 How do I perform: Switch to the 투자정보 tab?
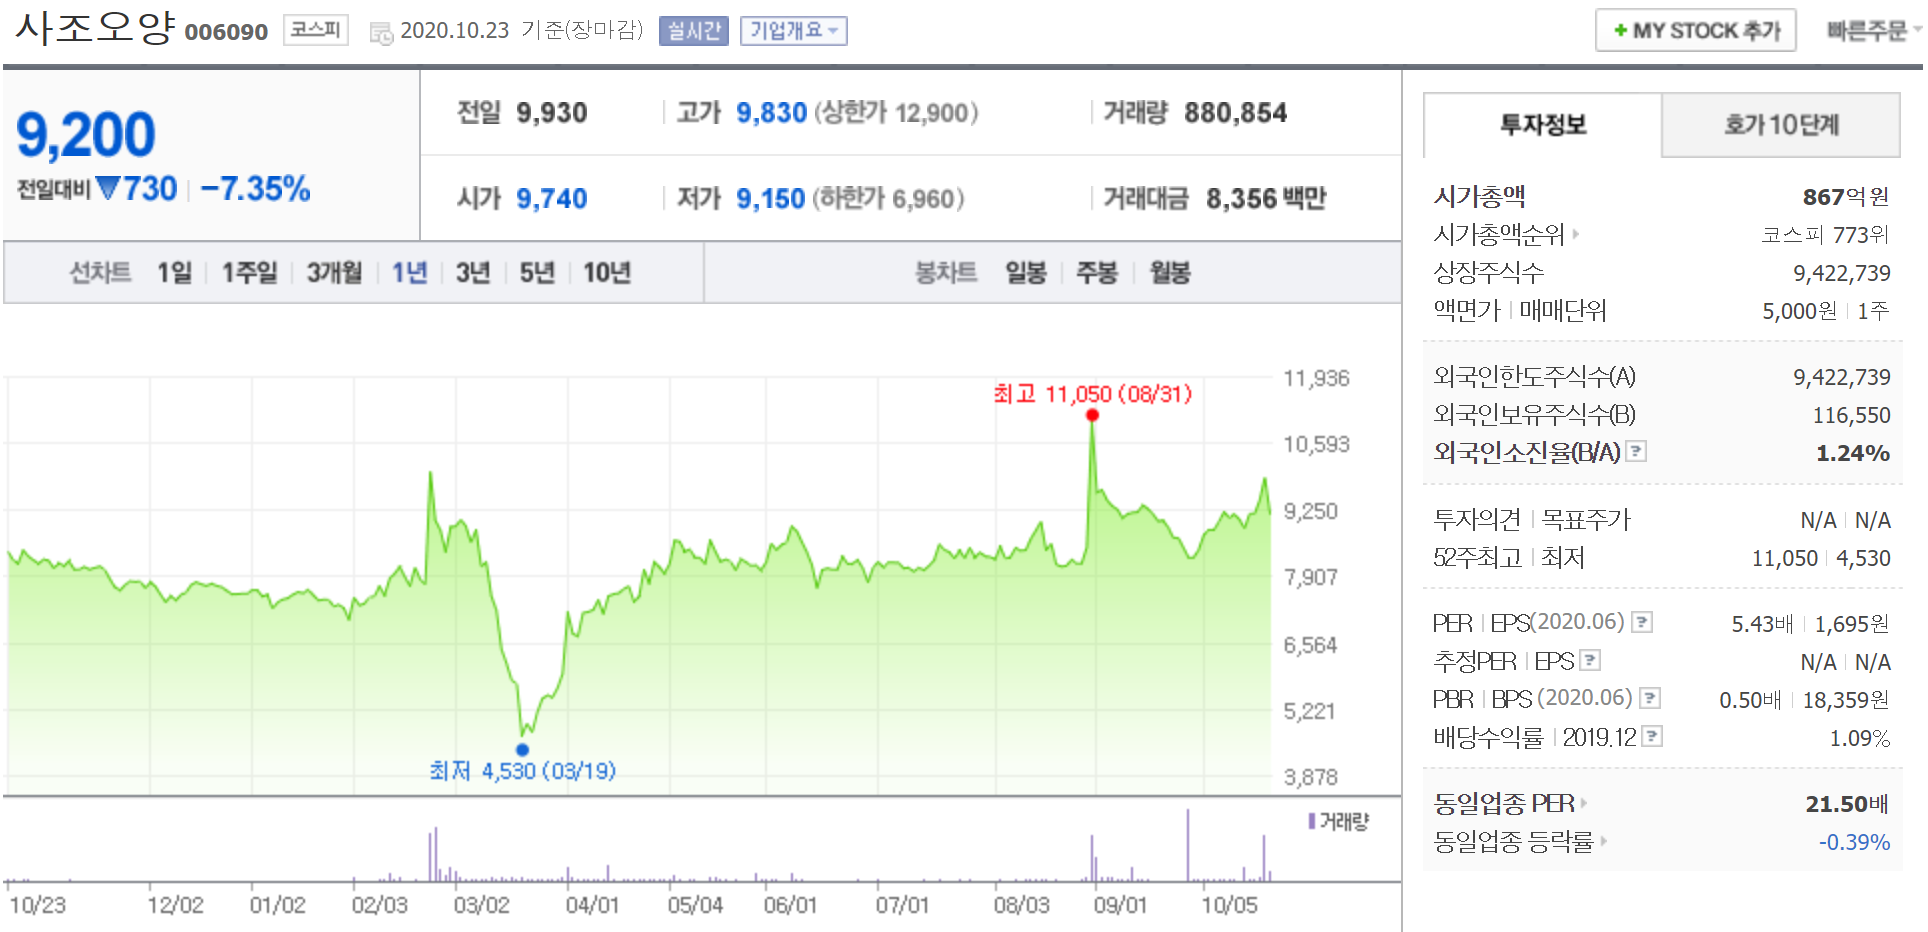pyautogui.click(x=1542, y=125)
